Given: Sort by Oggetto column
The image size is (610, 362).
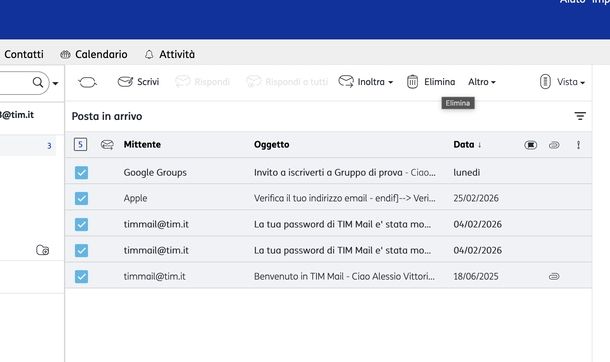Looking at the screenshot, I should click(272, 144).
